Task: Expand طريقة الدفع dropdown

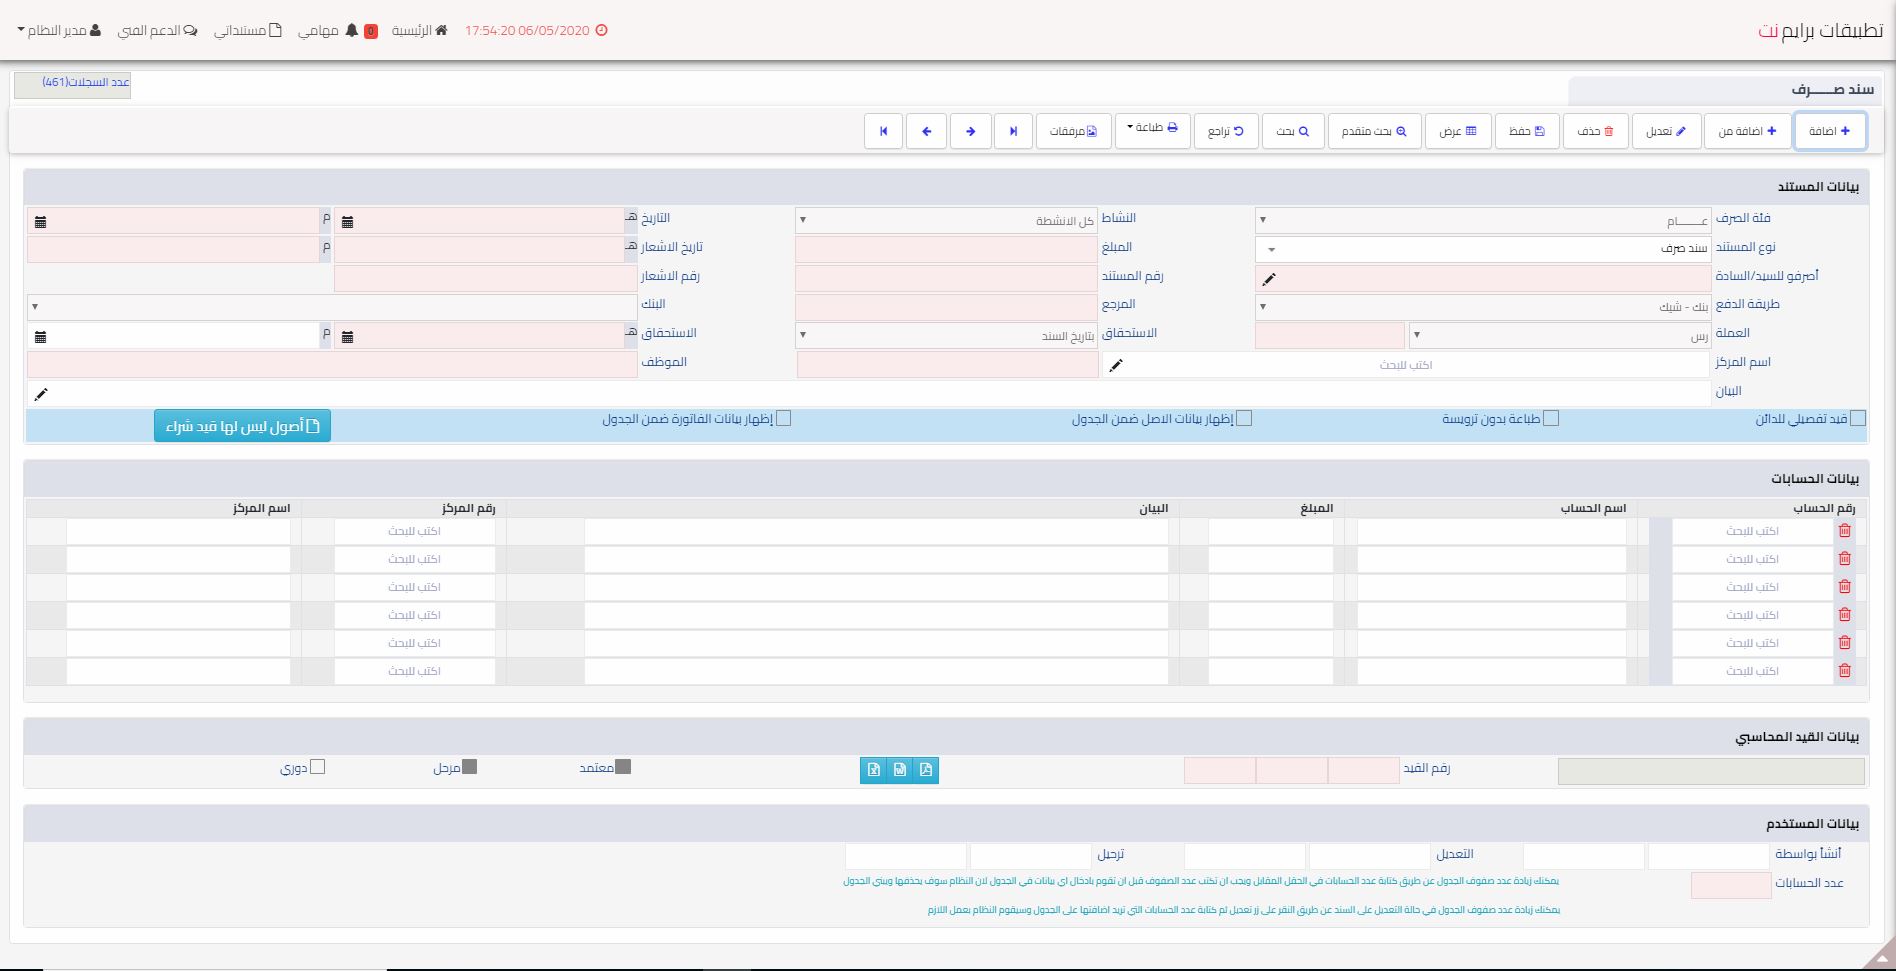Action: point(1483,307)
